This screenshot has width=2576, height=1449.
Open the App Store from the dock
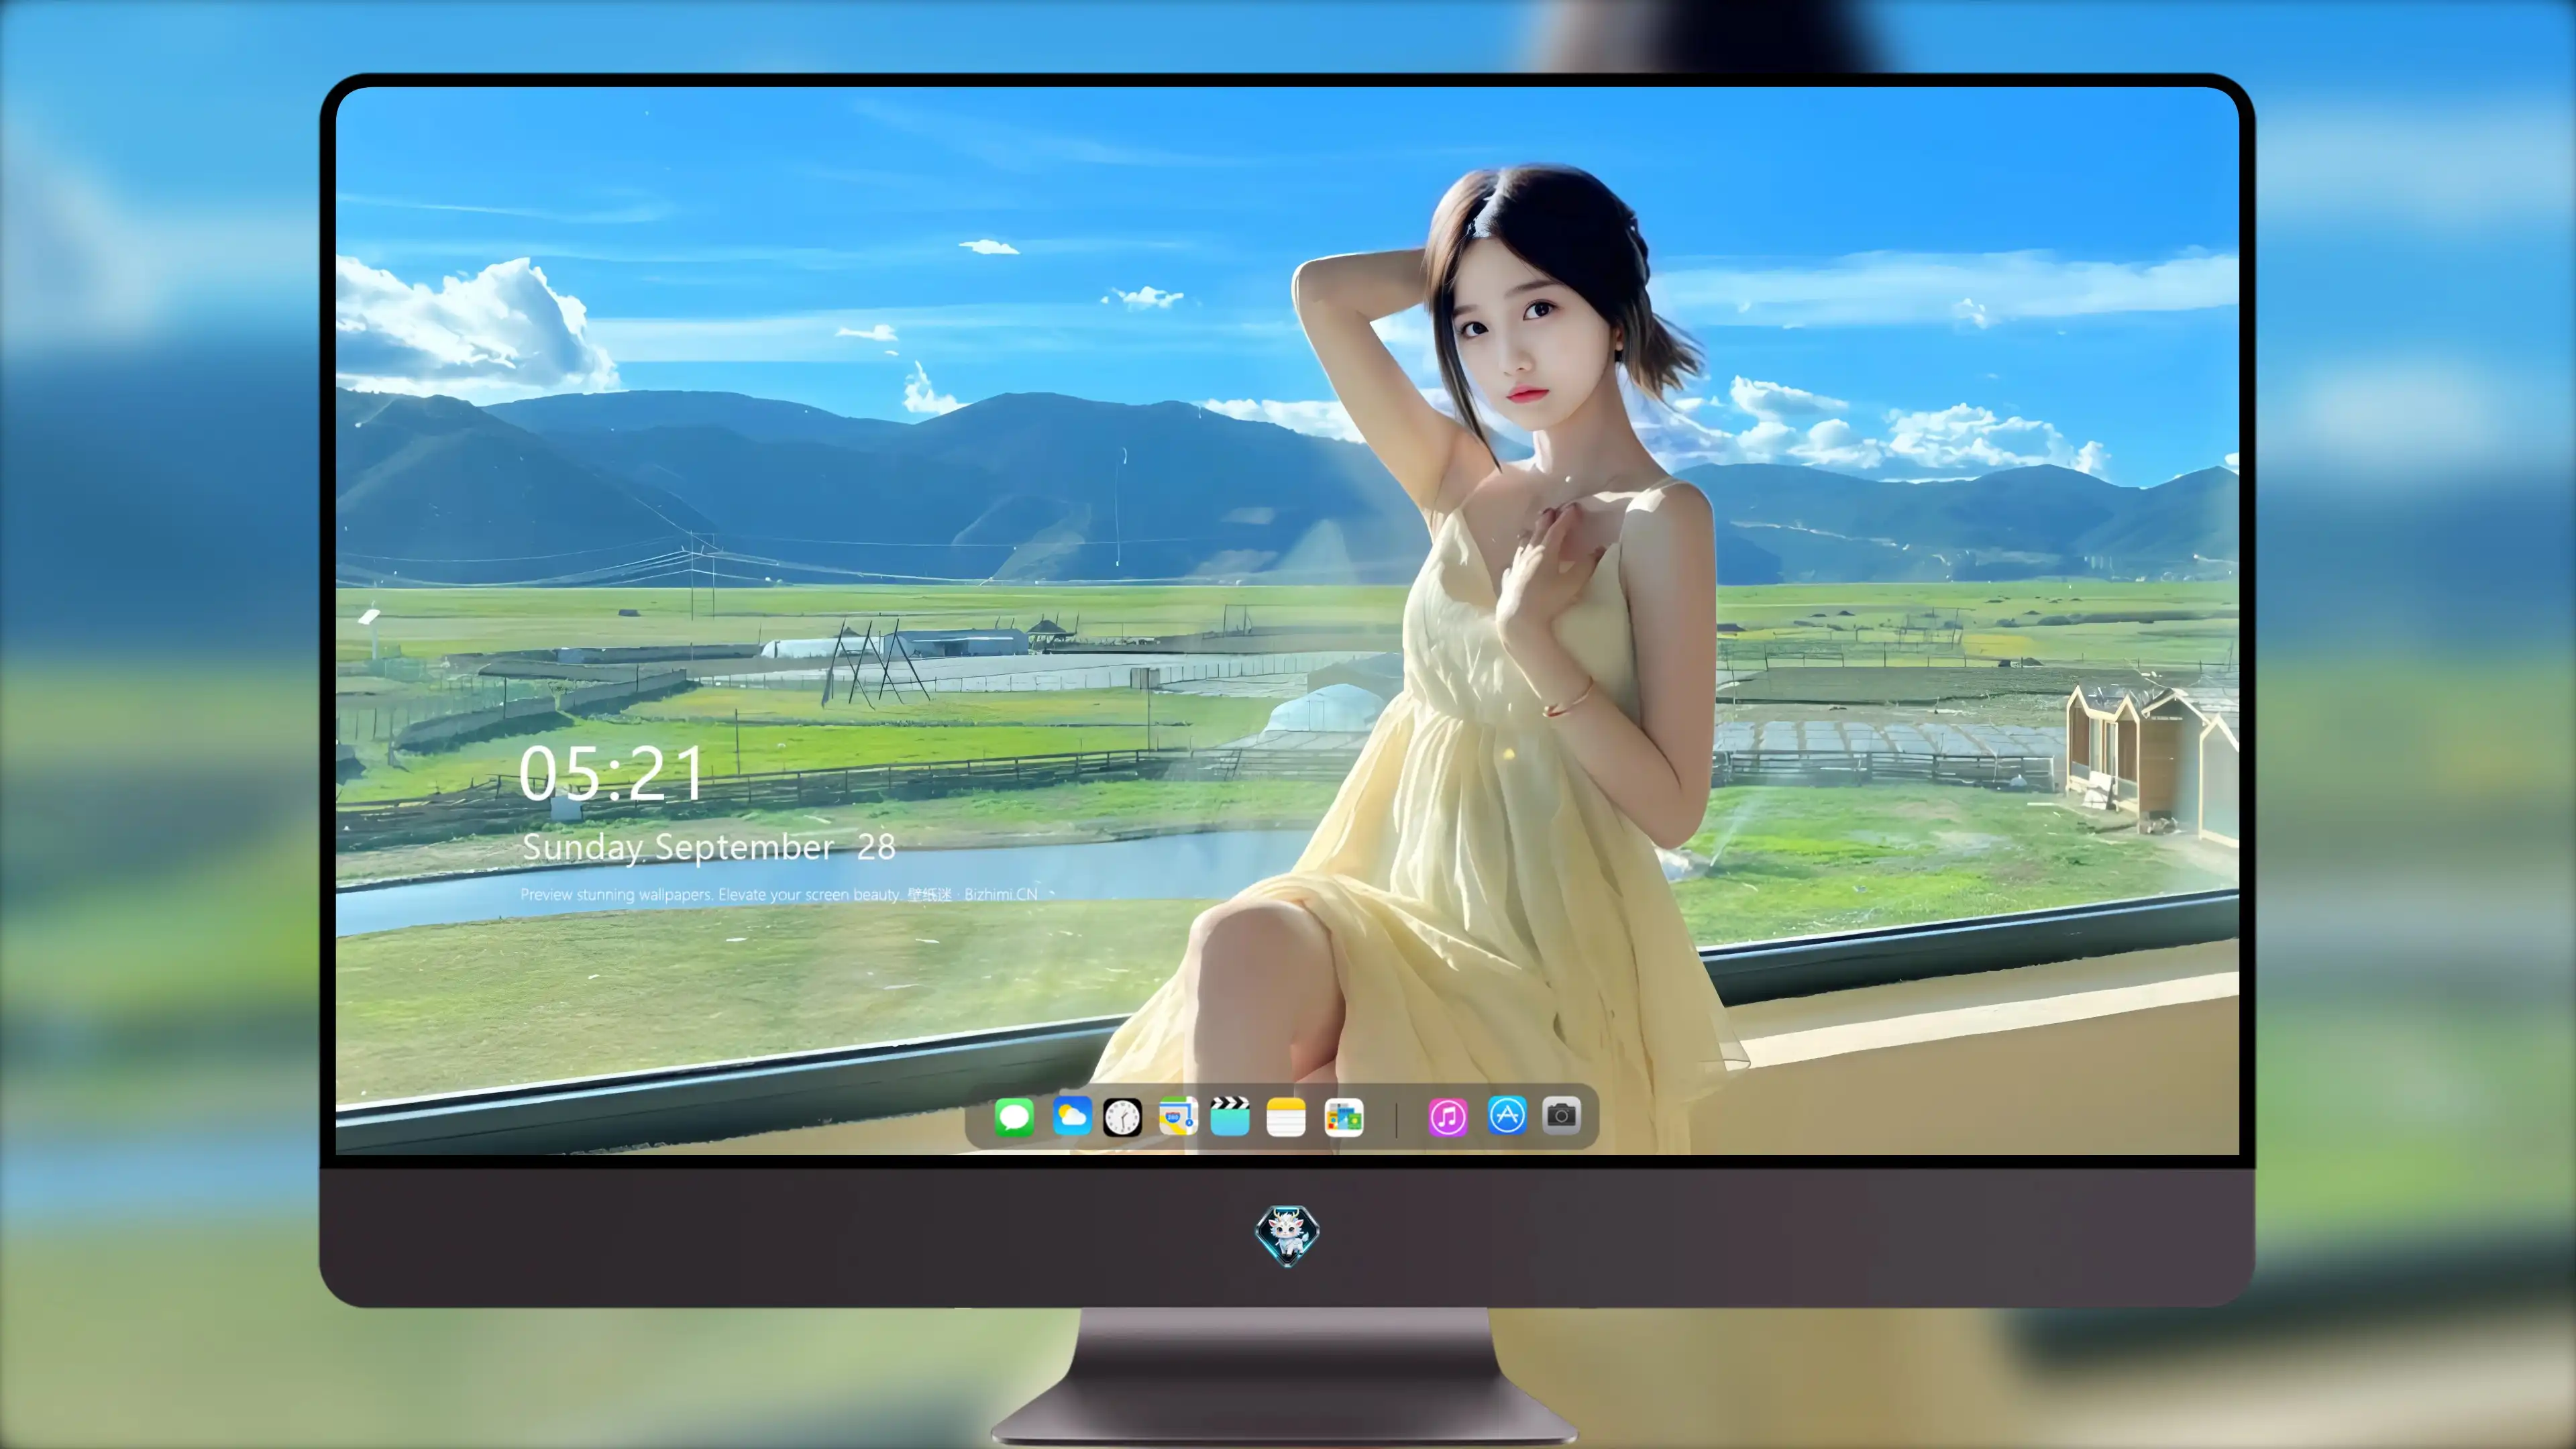pyautogui.click(x=1507, y=1115)
